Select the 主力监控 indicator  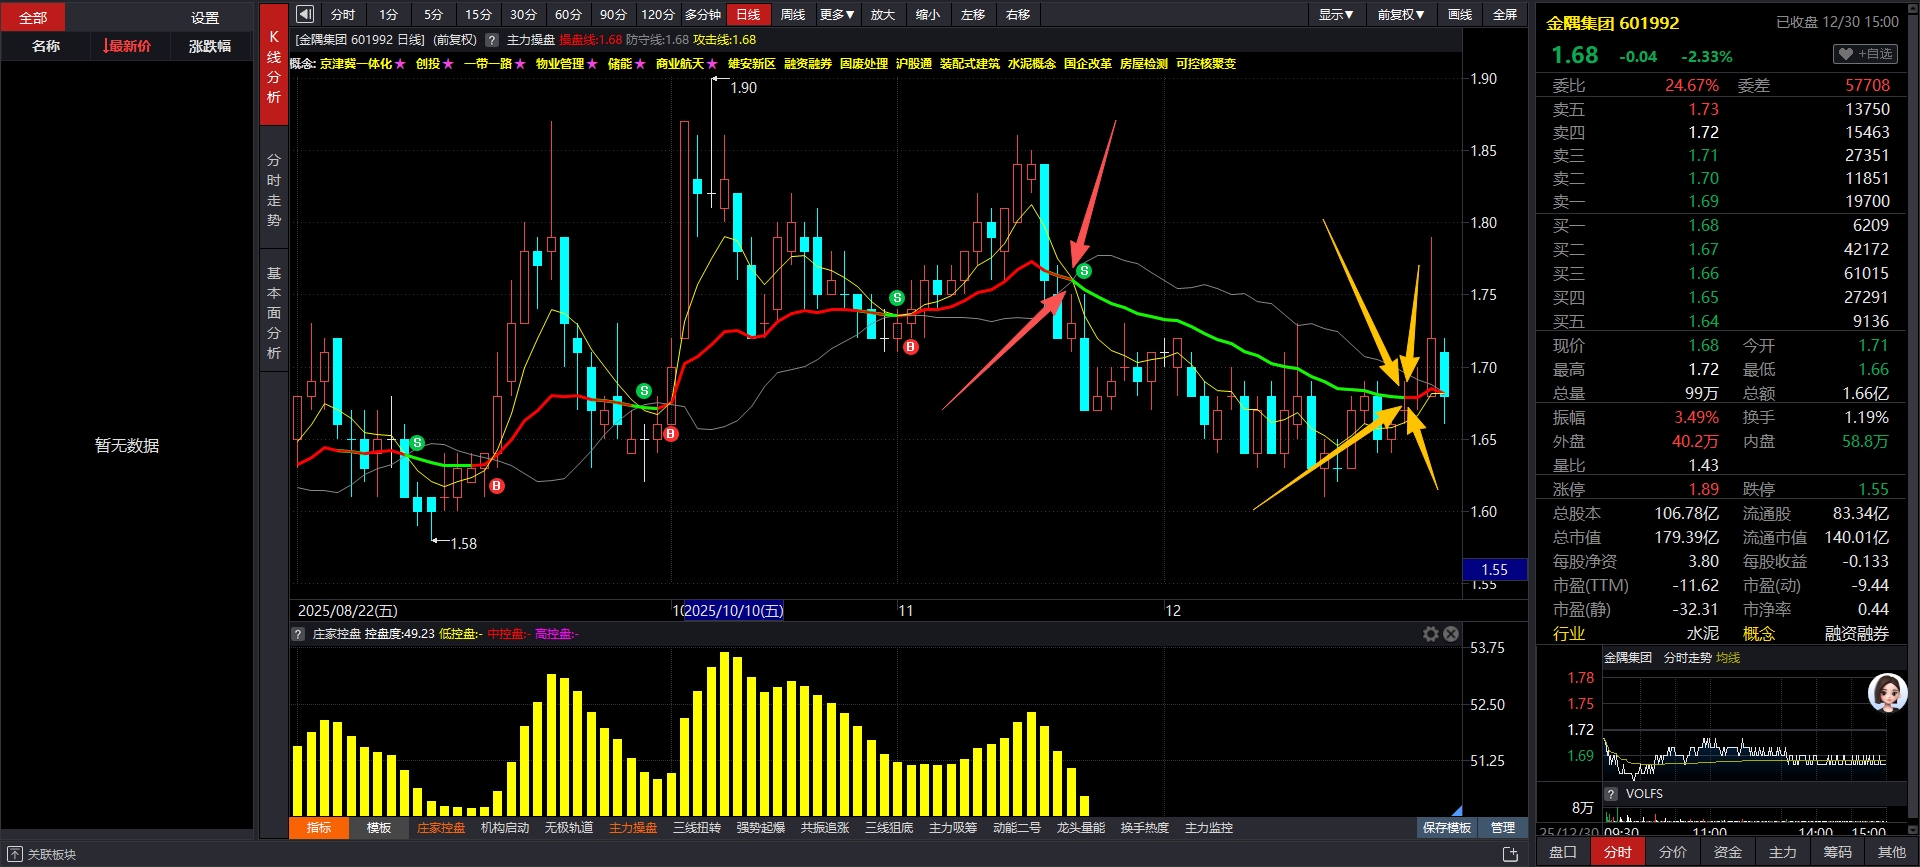coord(1209,828)
